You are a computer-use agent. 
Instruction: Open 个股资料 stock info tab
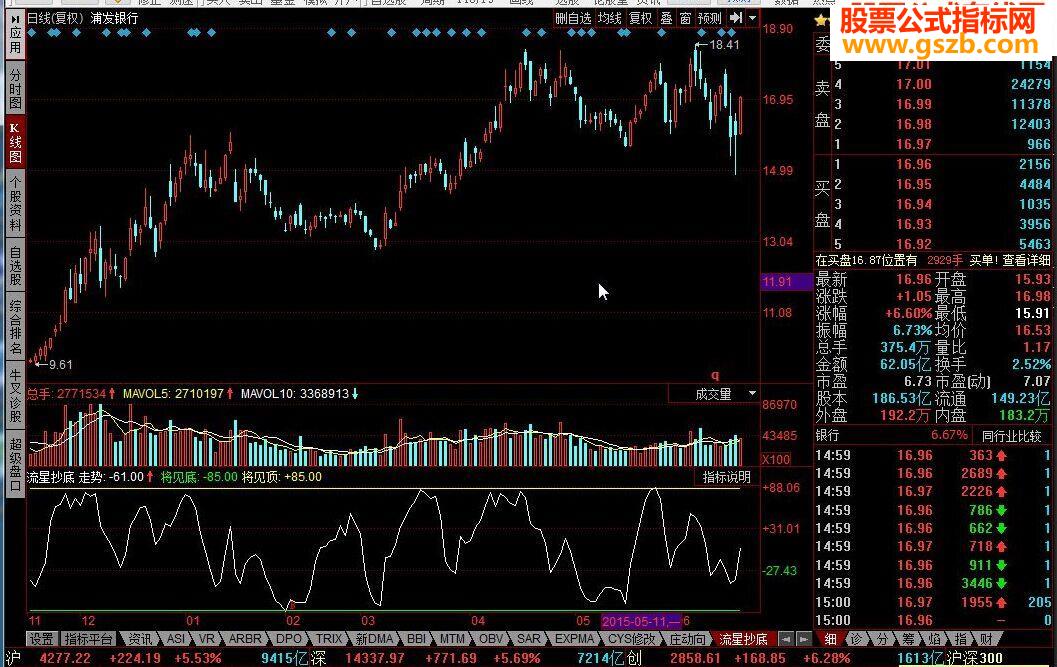point(15,204)
